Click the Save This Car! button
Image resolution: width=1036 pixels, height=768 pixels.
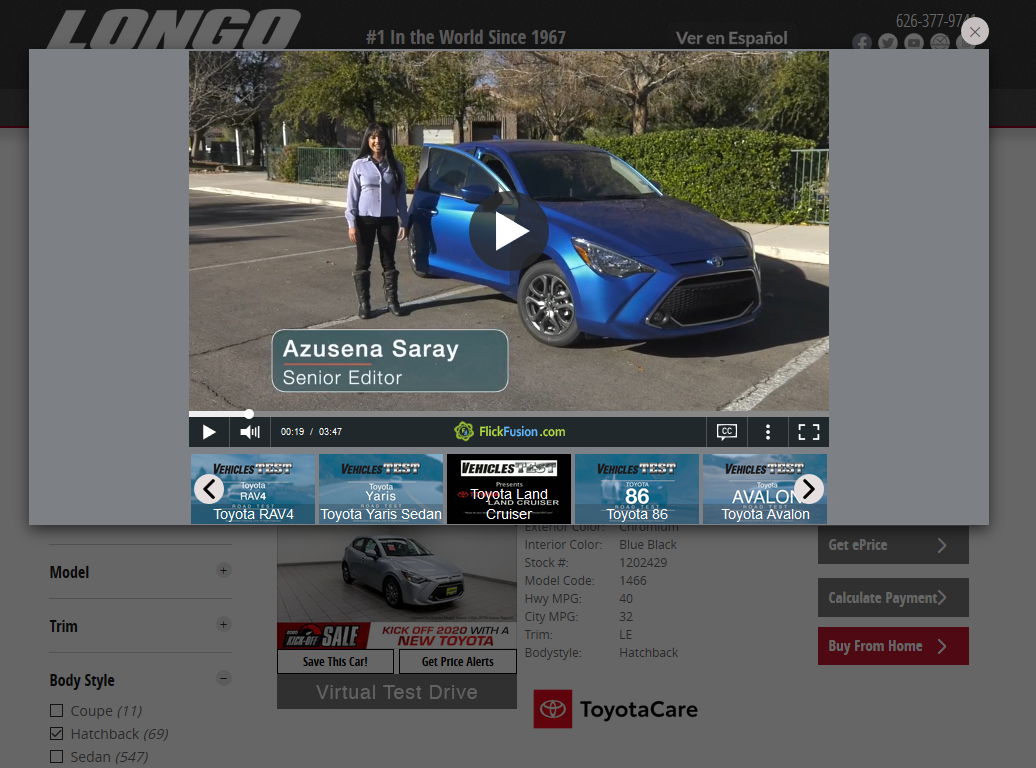coord(335,662)
